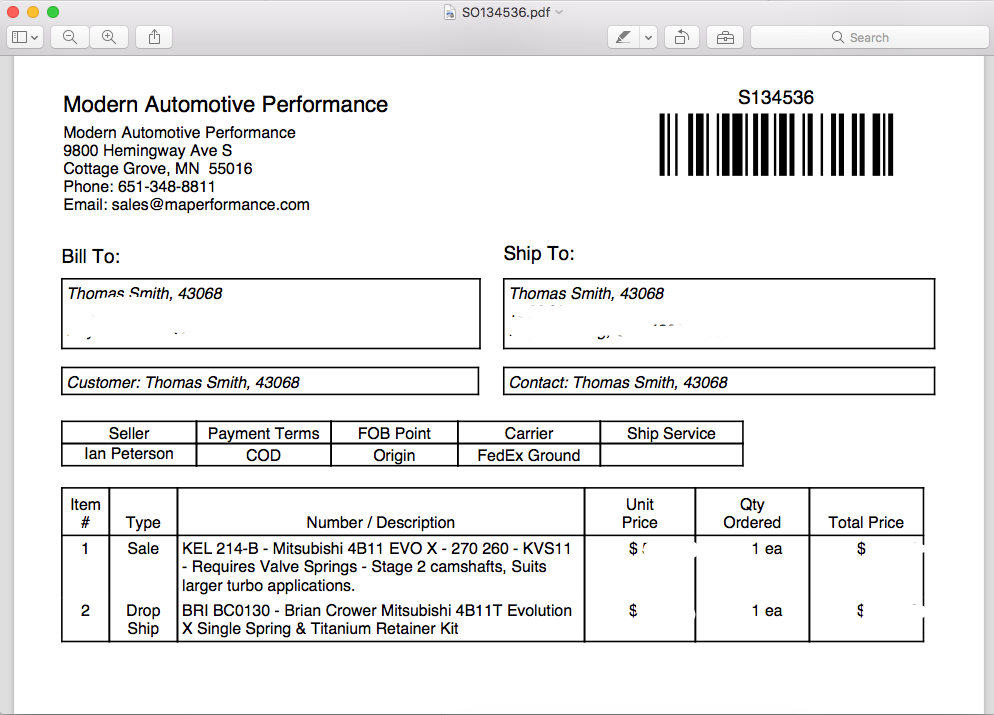This screenshot has width=994, height=715.
Task: Click the FedEx Ground carrier cell
Action: (528, 456)
